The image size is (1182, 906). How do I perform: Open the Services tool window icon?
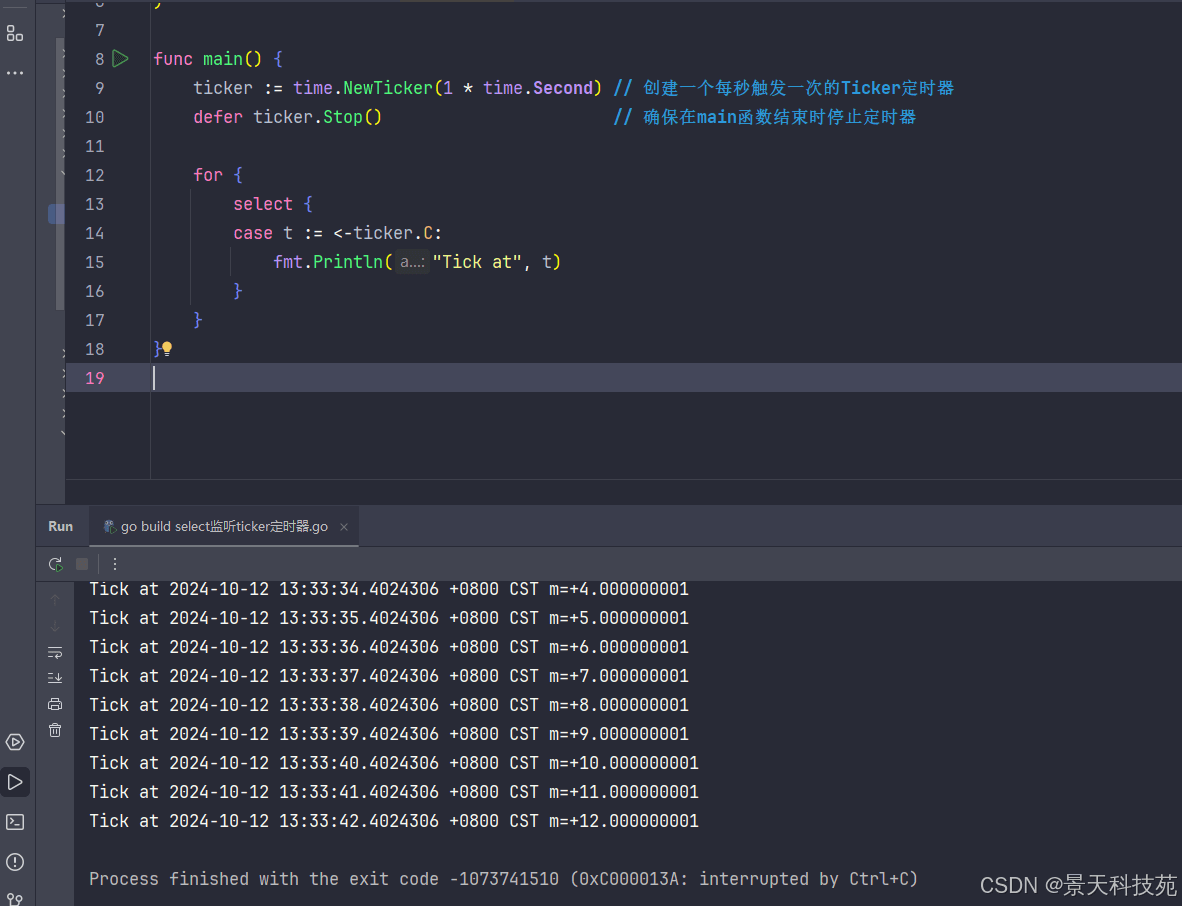coord(15,742)
